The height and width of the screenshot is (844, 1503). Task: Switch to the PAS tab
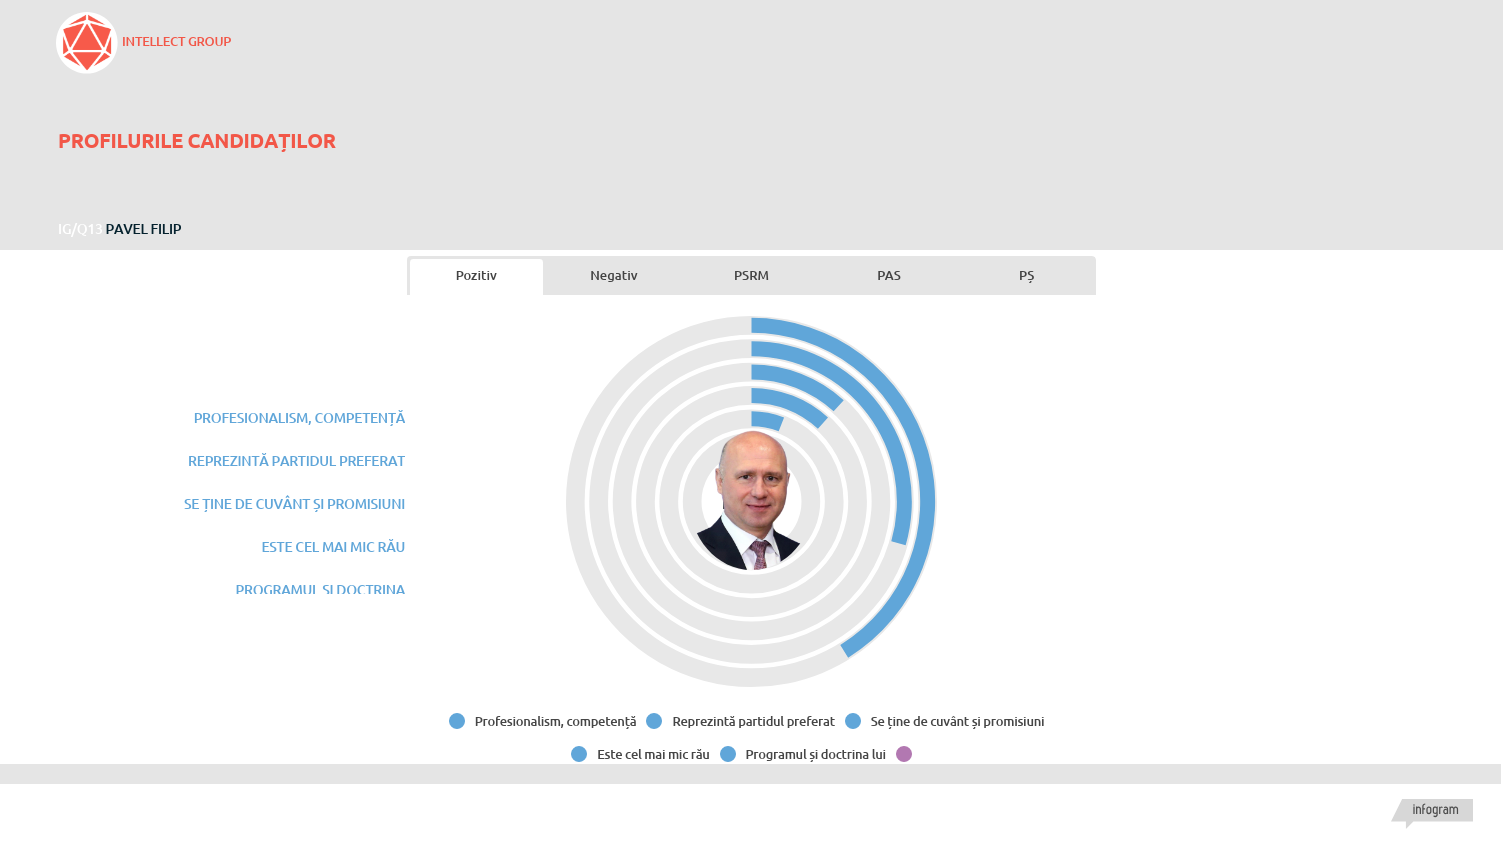coord(888,276)
